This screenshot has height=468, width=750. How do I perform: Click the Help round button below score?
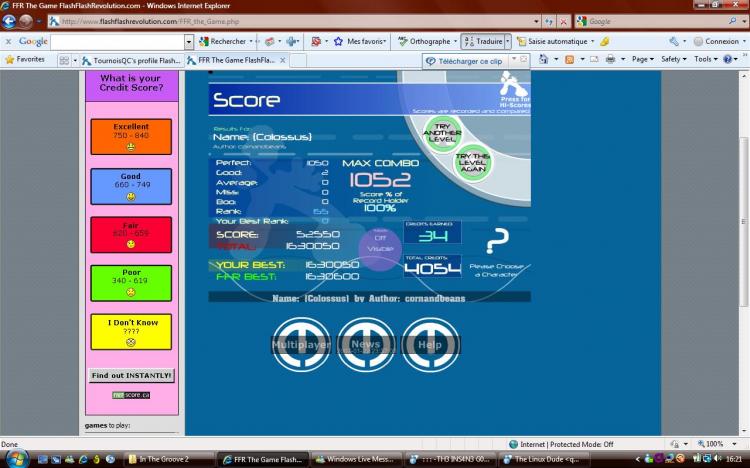click(x=430, y=345)
